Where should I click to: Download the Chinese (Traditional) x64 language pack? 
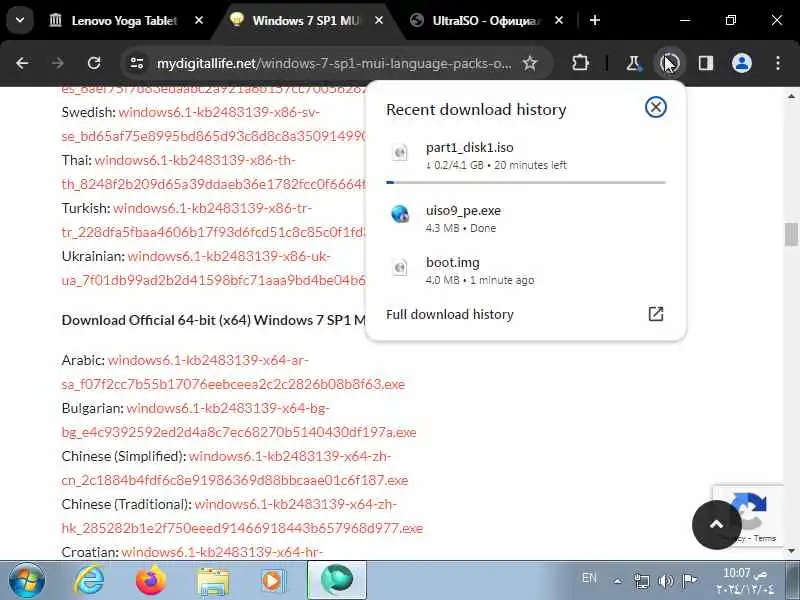click(242, 516)
